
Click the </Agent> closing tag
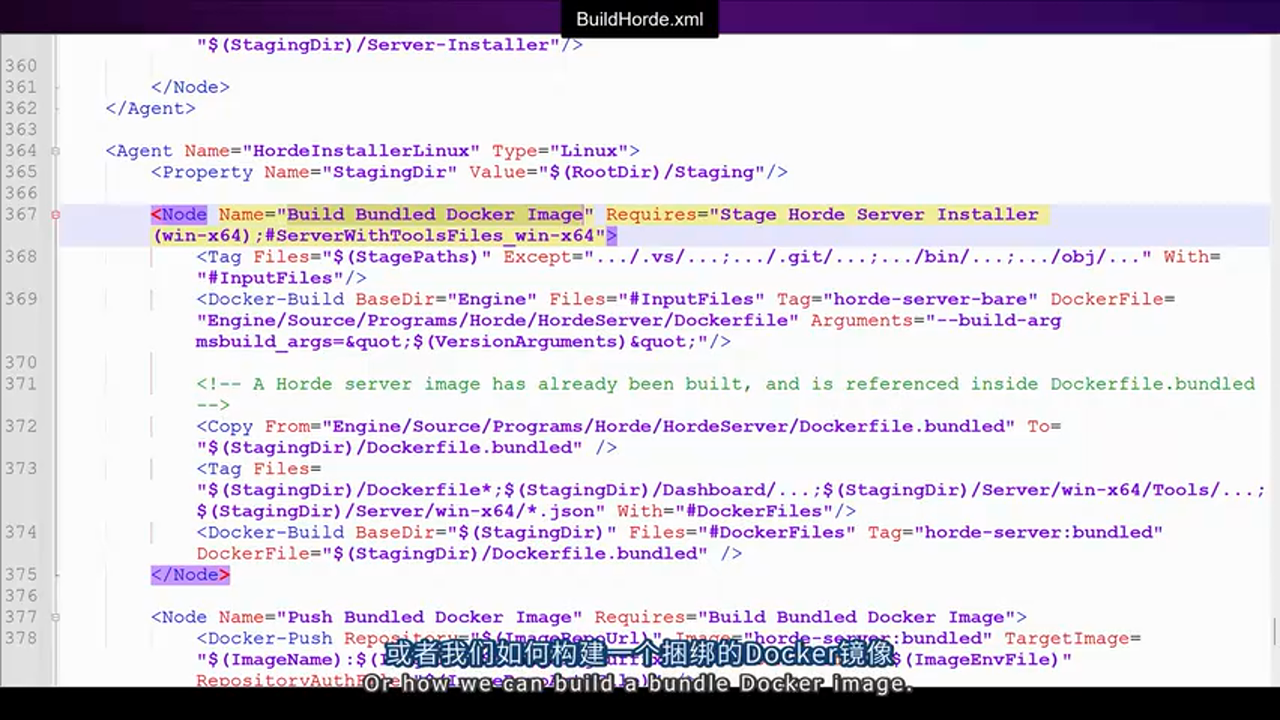click(x=149, y=108)
